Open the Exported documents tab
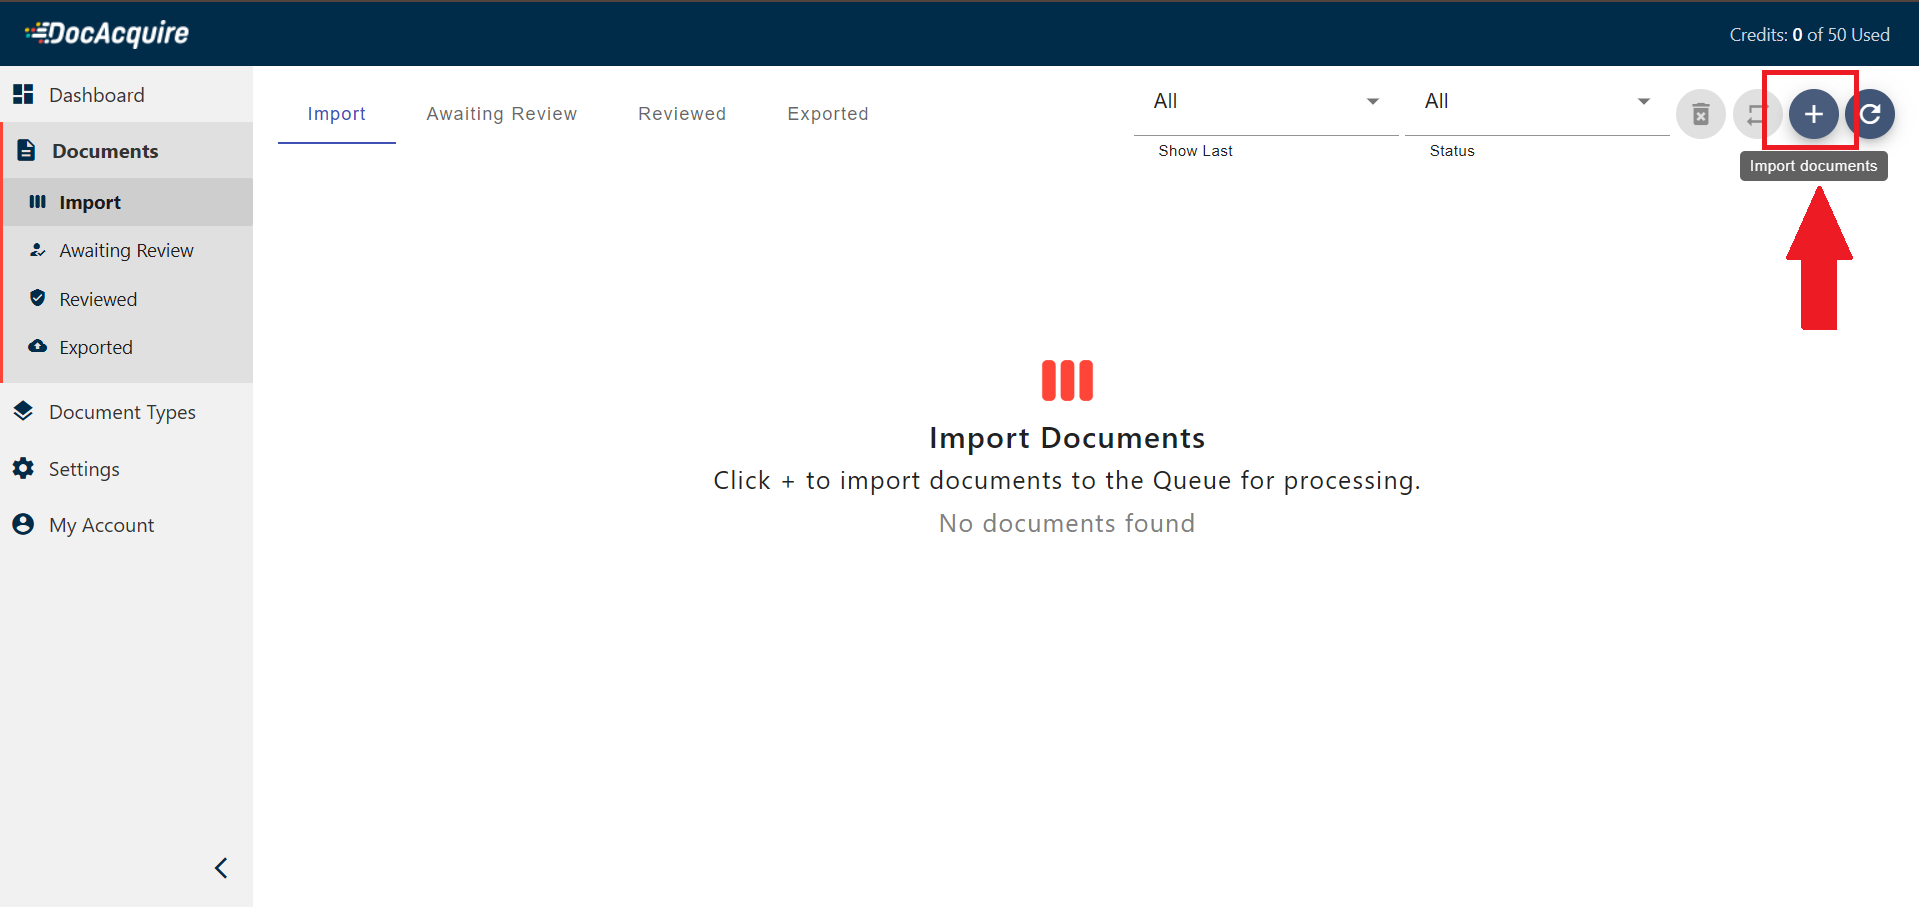 pos(827,113)
